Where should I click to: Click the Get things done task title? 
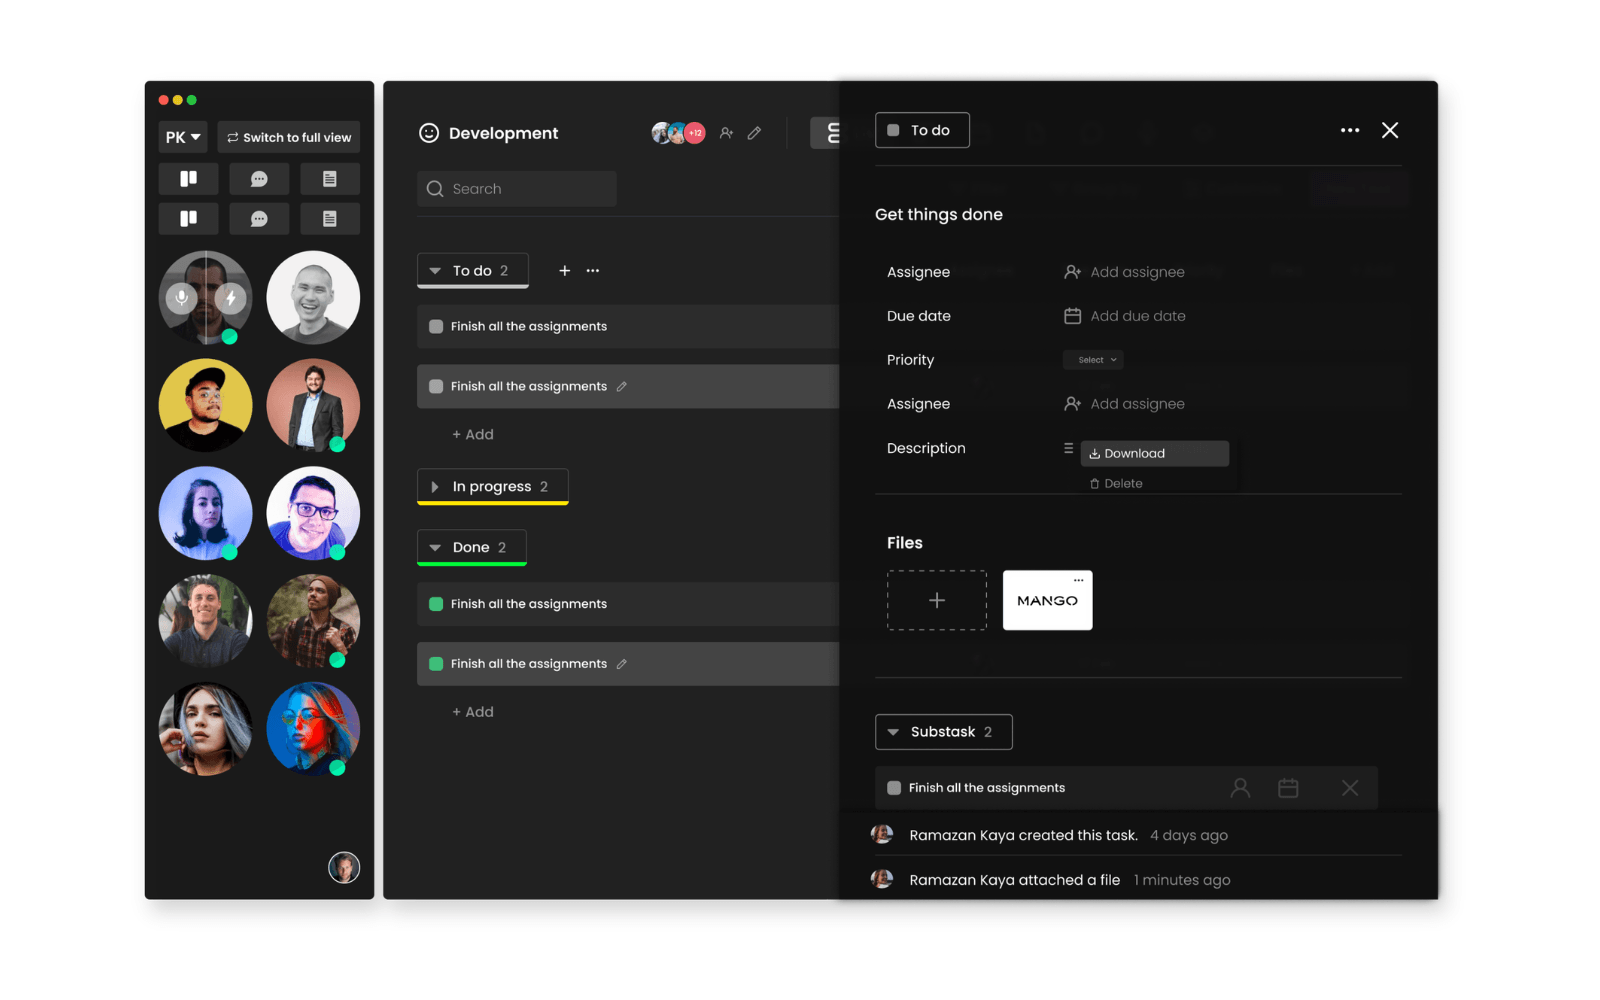(939, 215)
